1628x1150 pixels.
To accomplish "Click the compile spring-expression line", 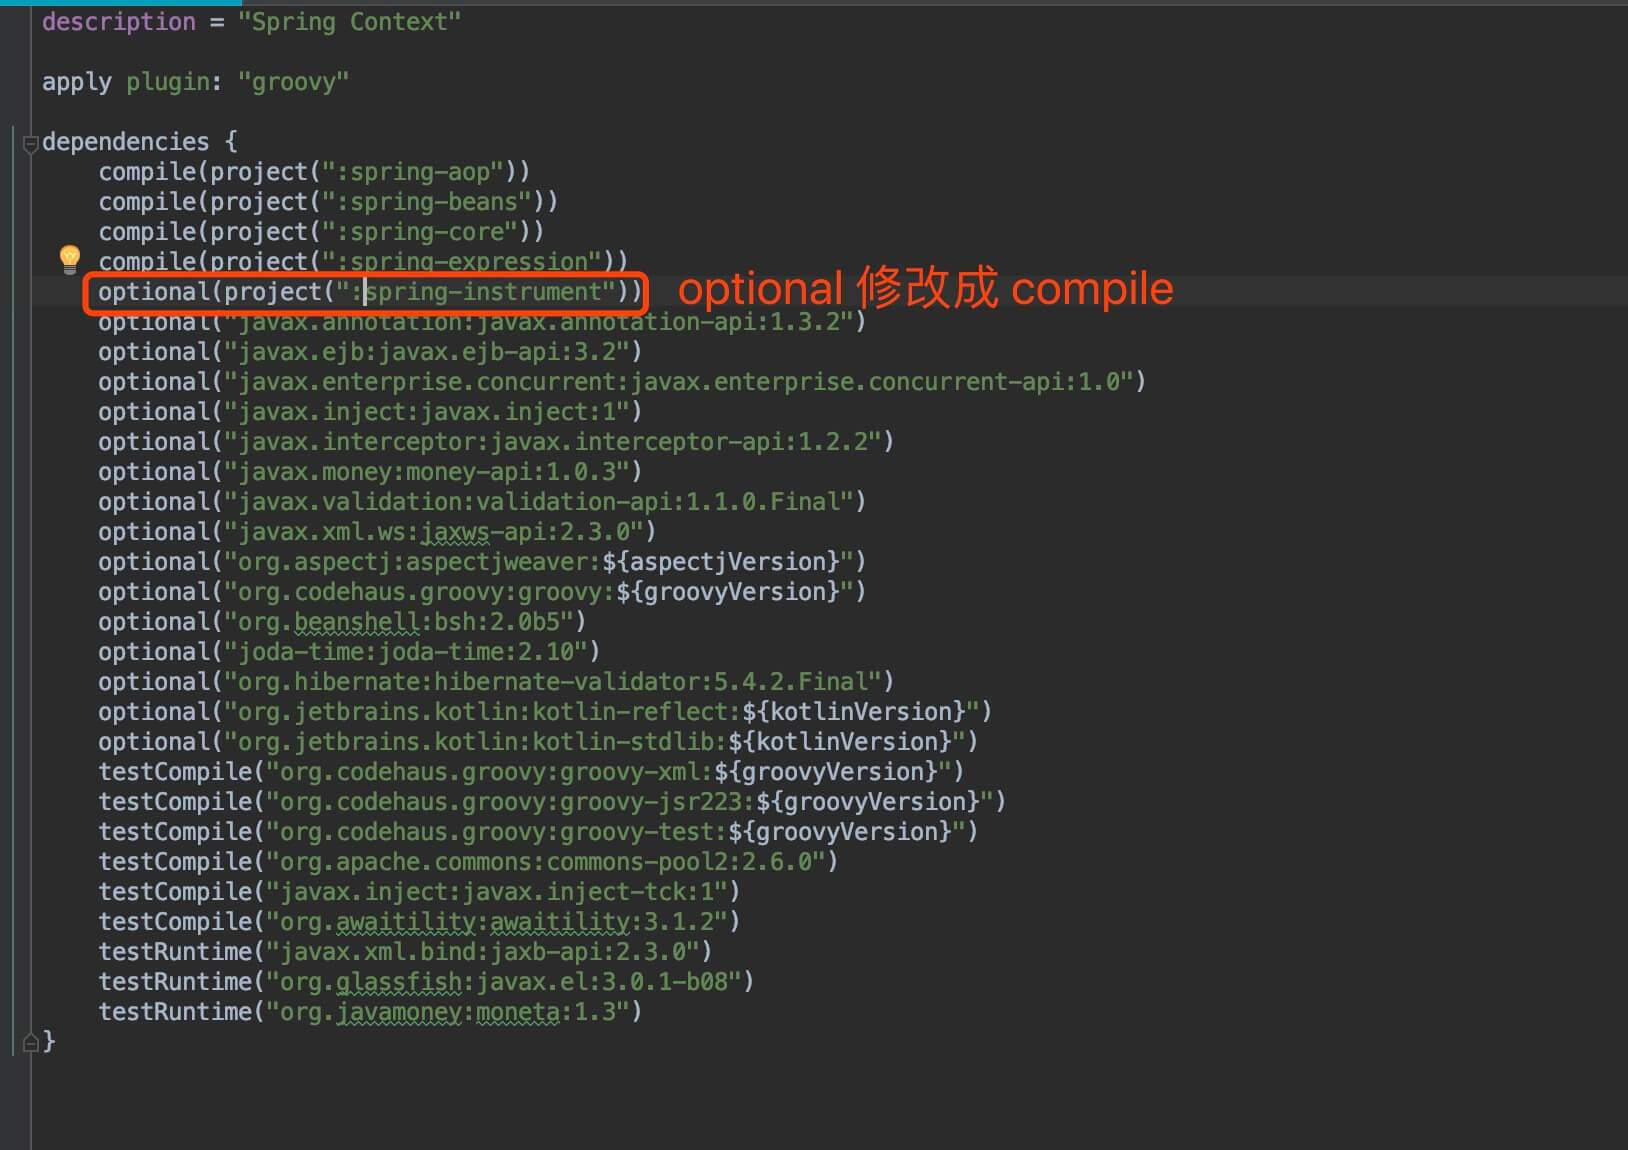I will coord(363,261).
